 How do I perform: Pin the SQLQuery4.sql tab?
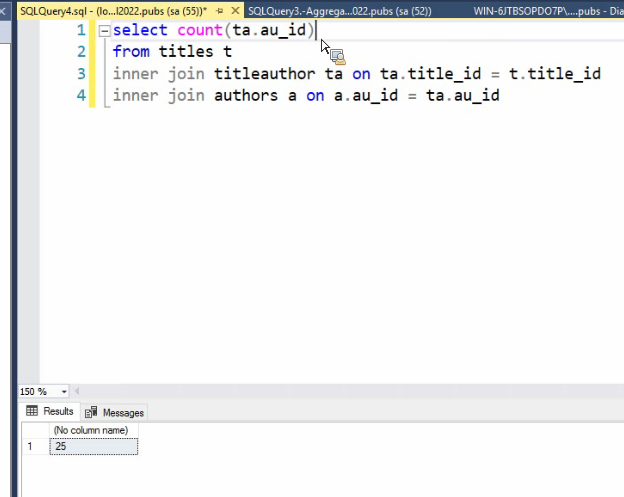coord(219,11)
